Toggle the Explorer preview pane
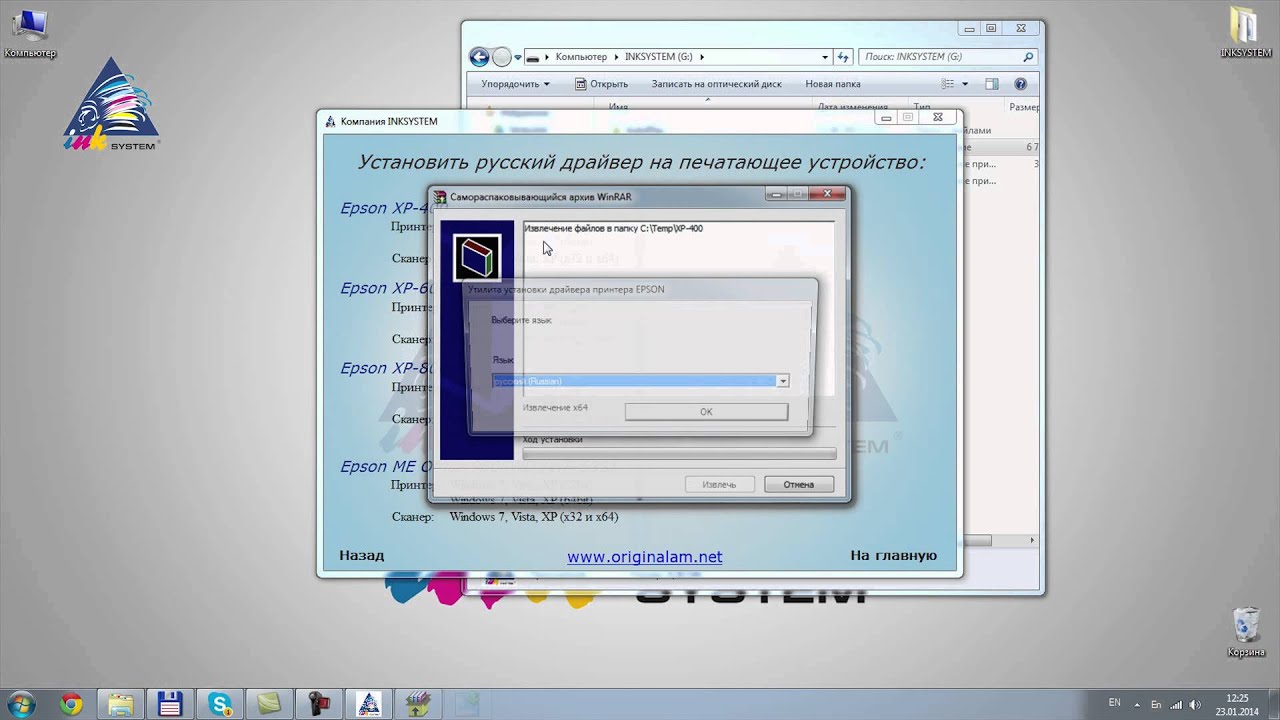Image resolution: width=1280 pixels, height=720 pixels. tap(992, 84)
